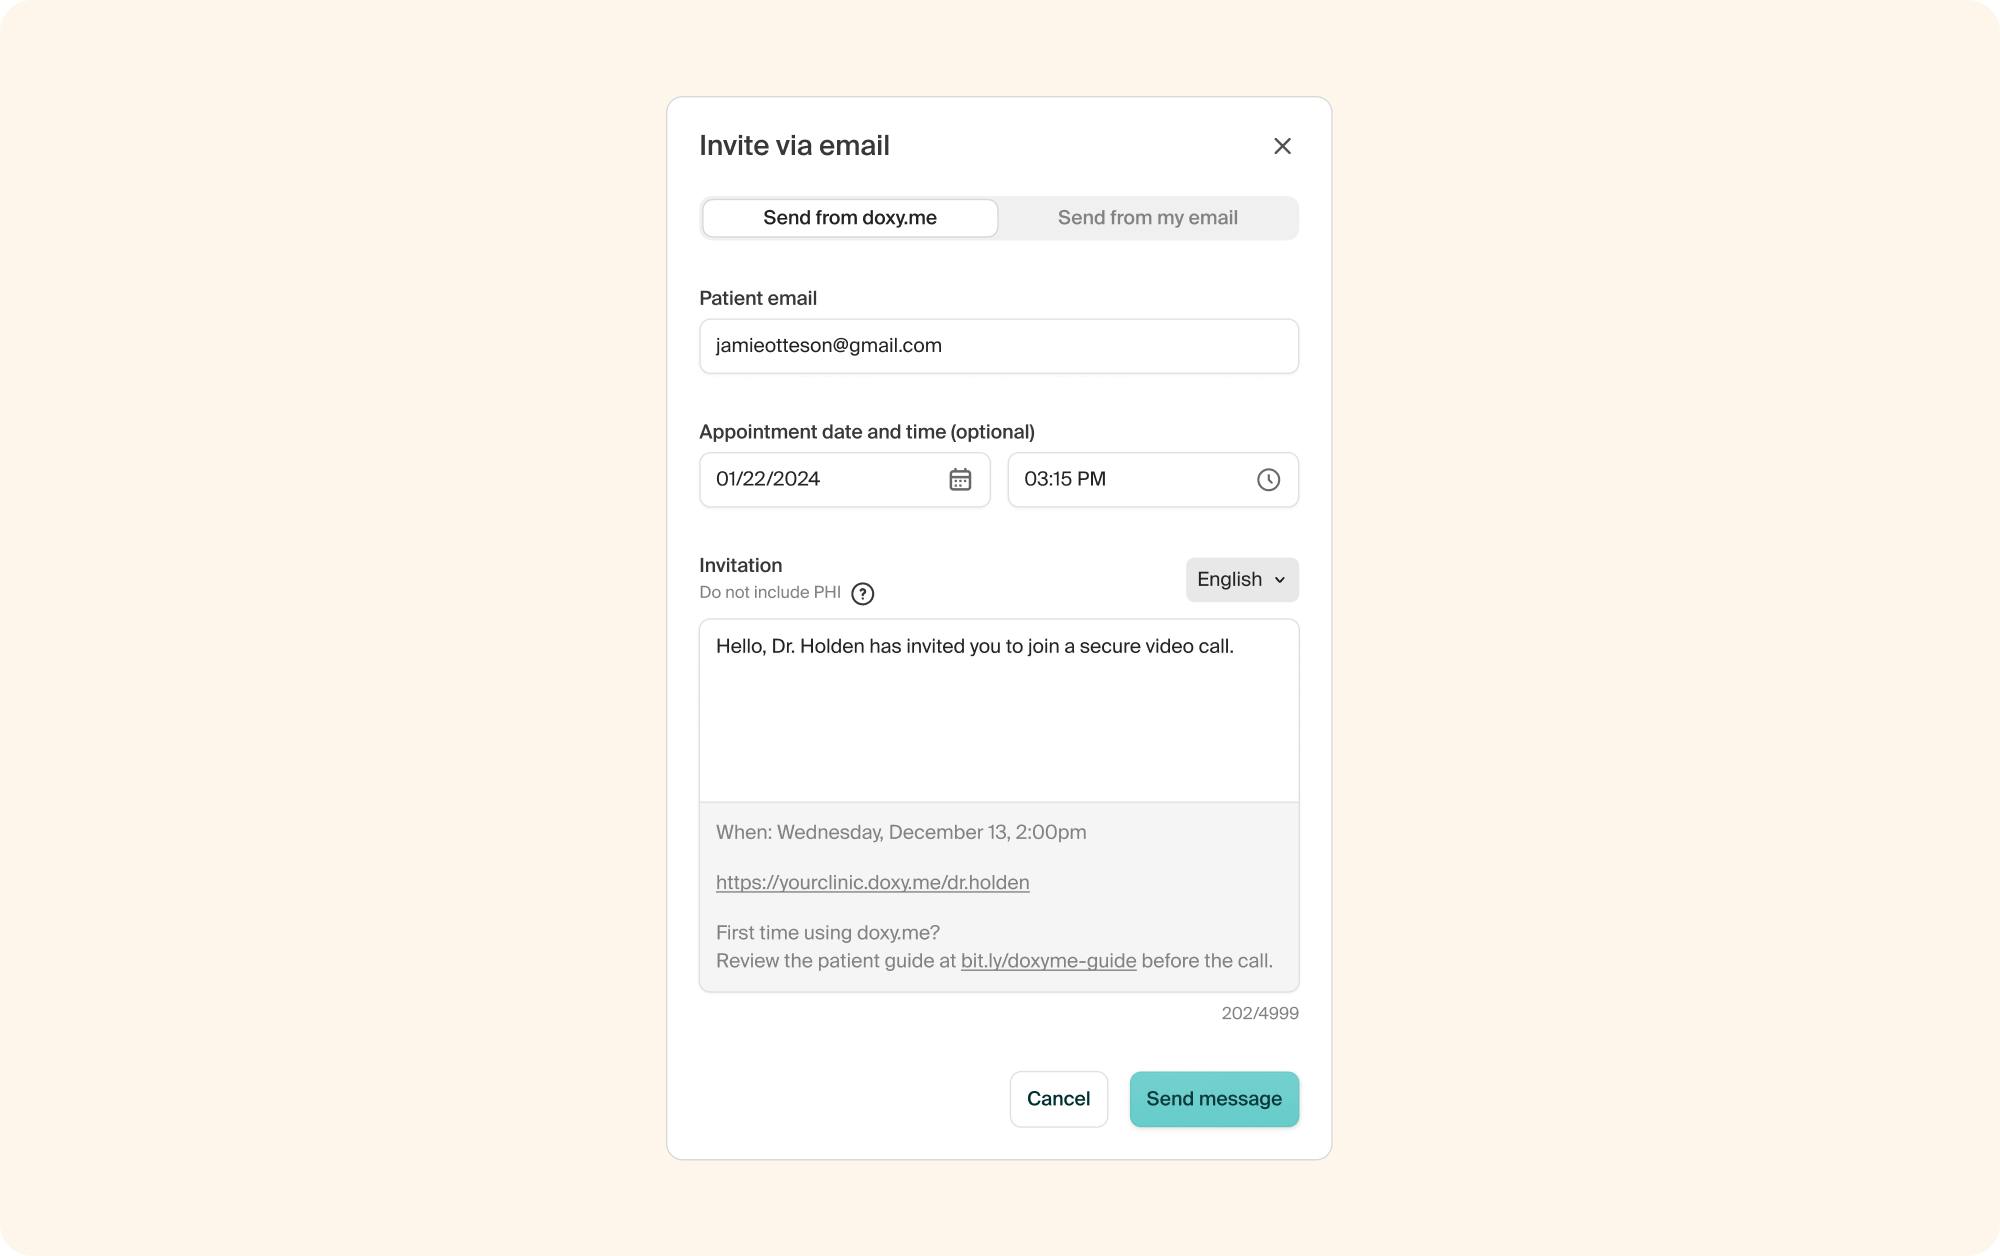This screenshot has height=1256, width=2000.
Task: Select the Send from my email tab
Action: (1147, 218)
